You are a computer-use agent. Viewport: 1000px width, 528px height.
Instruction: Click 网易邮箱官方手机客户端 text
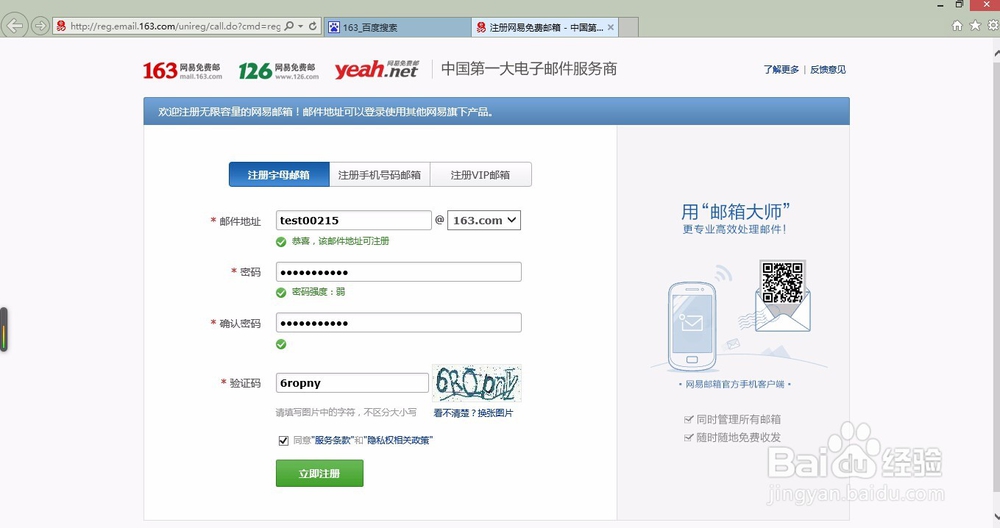tap(735, 385)
